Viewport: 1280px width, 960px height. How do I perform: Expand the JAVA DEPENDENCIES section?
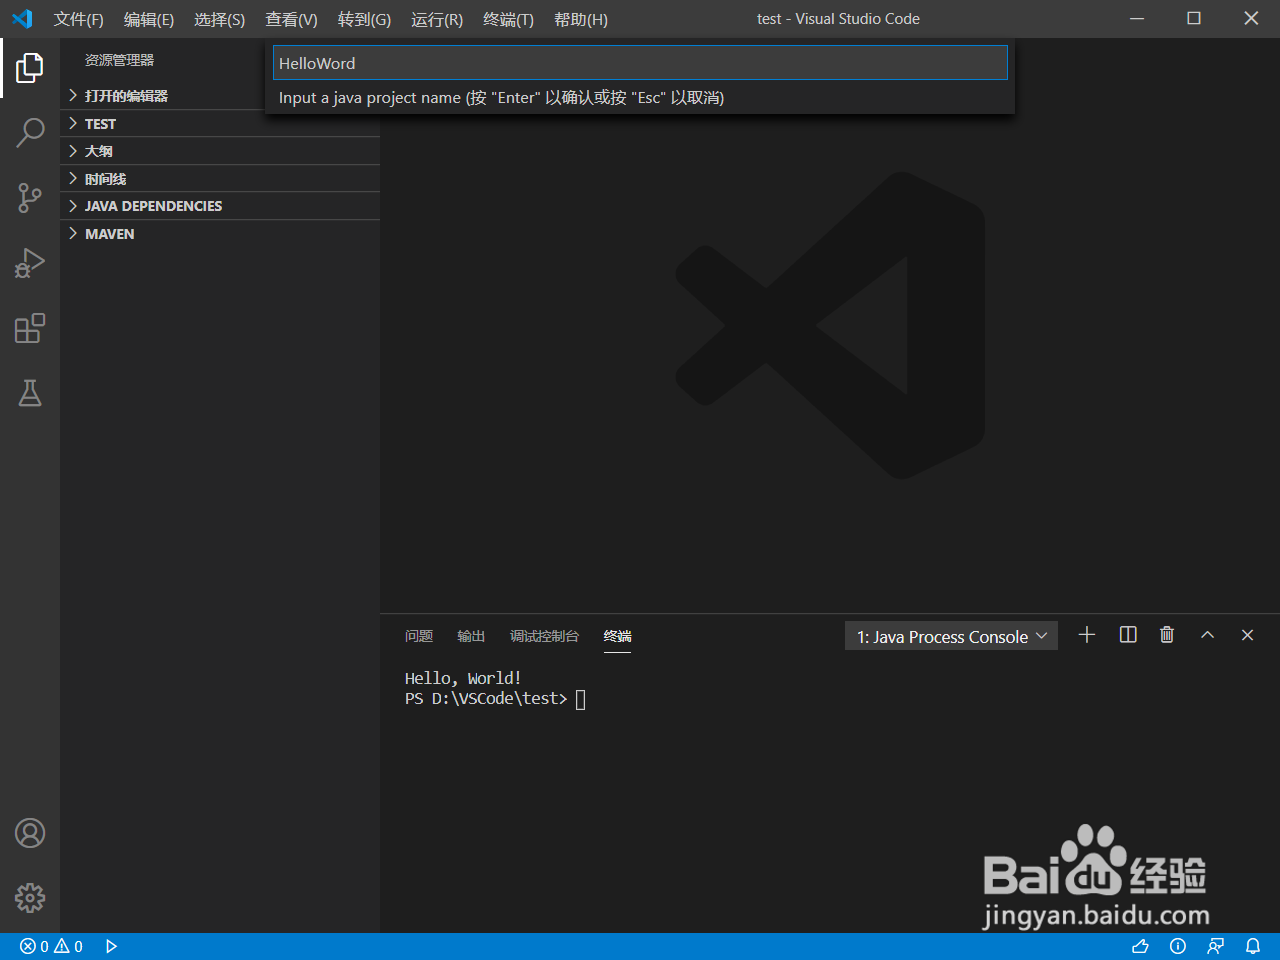(x=220, y=206)
